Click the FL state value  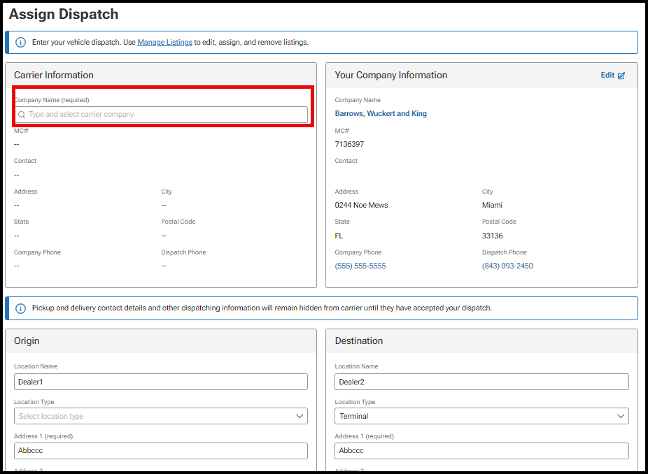point(340,236)
